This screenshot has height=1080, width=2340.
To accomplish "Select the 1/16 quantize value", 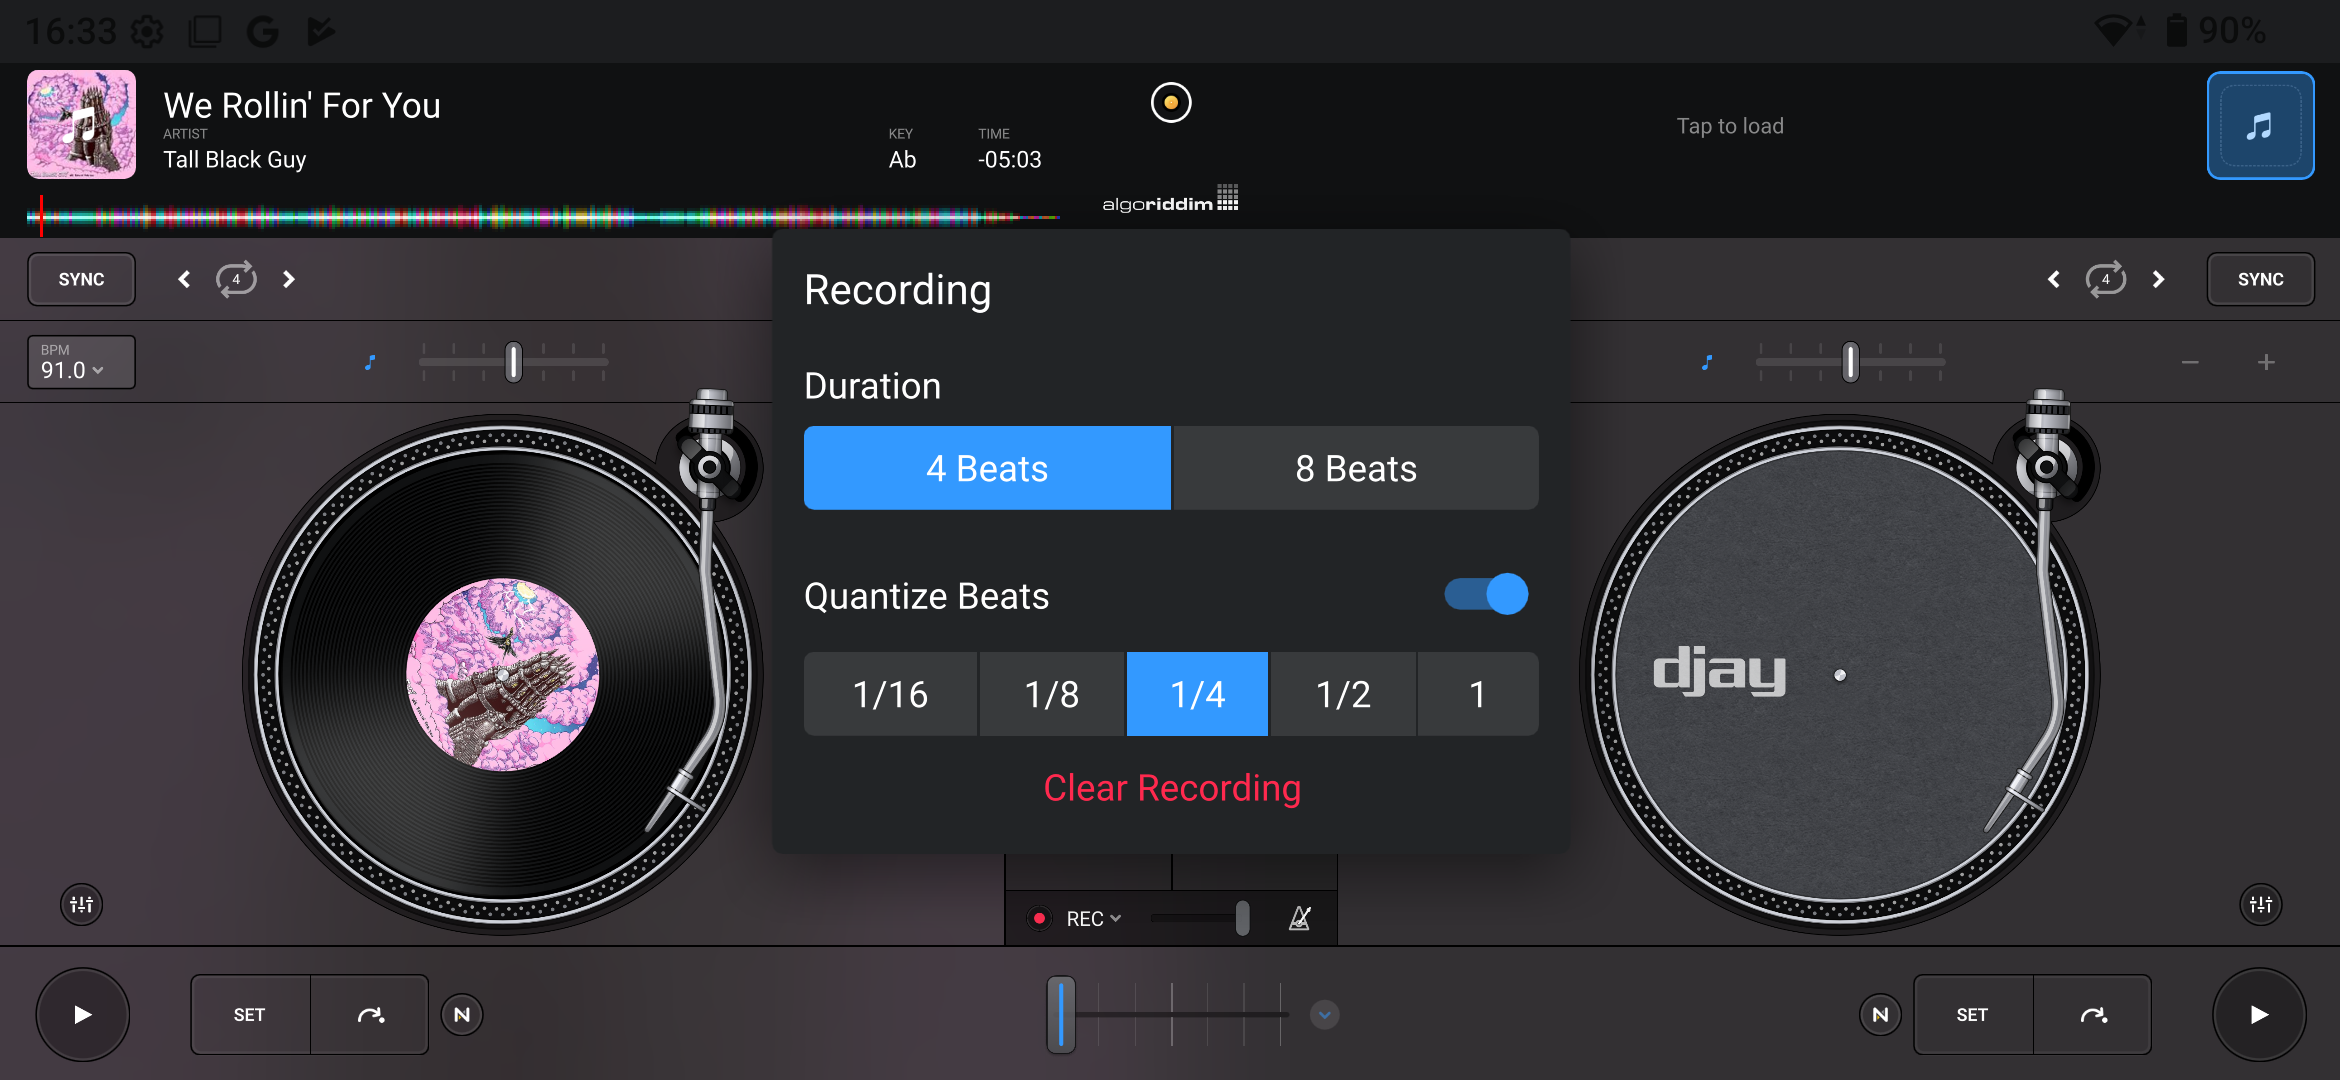I will [889, 693].
